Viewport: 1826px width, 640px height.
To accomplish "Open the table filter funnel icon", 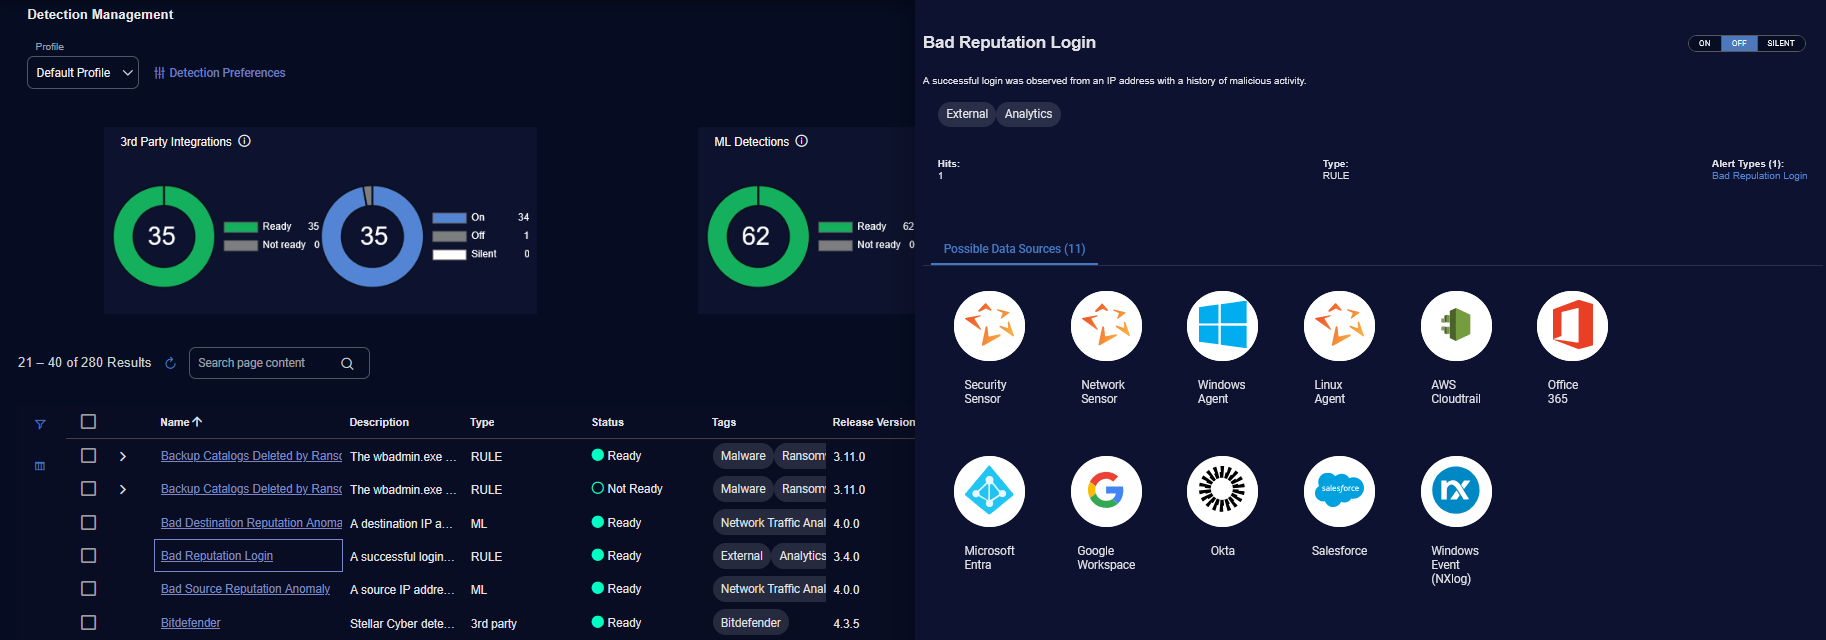I will tap(40, 424).
